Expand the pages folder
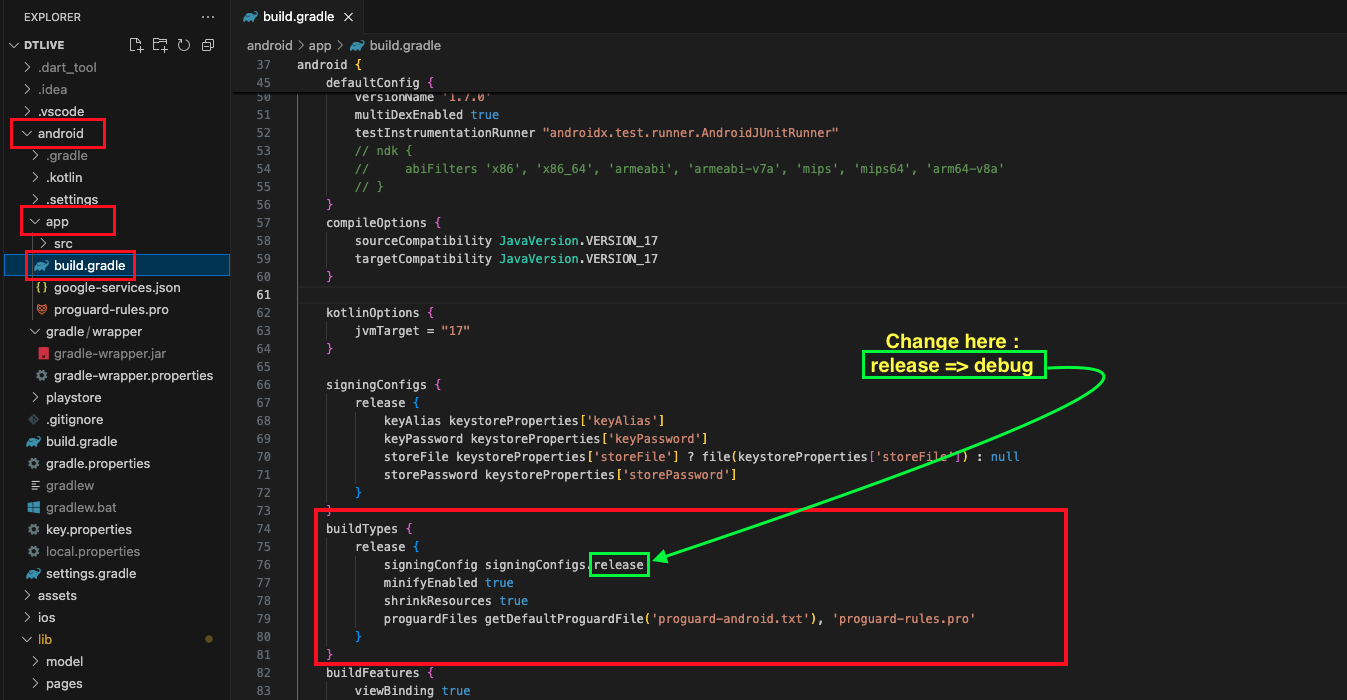The image size is (1347, 700). [36, 683]
